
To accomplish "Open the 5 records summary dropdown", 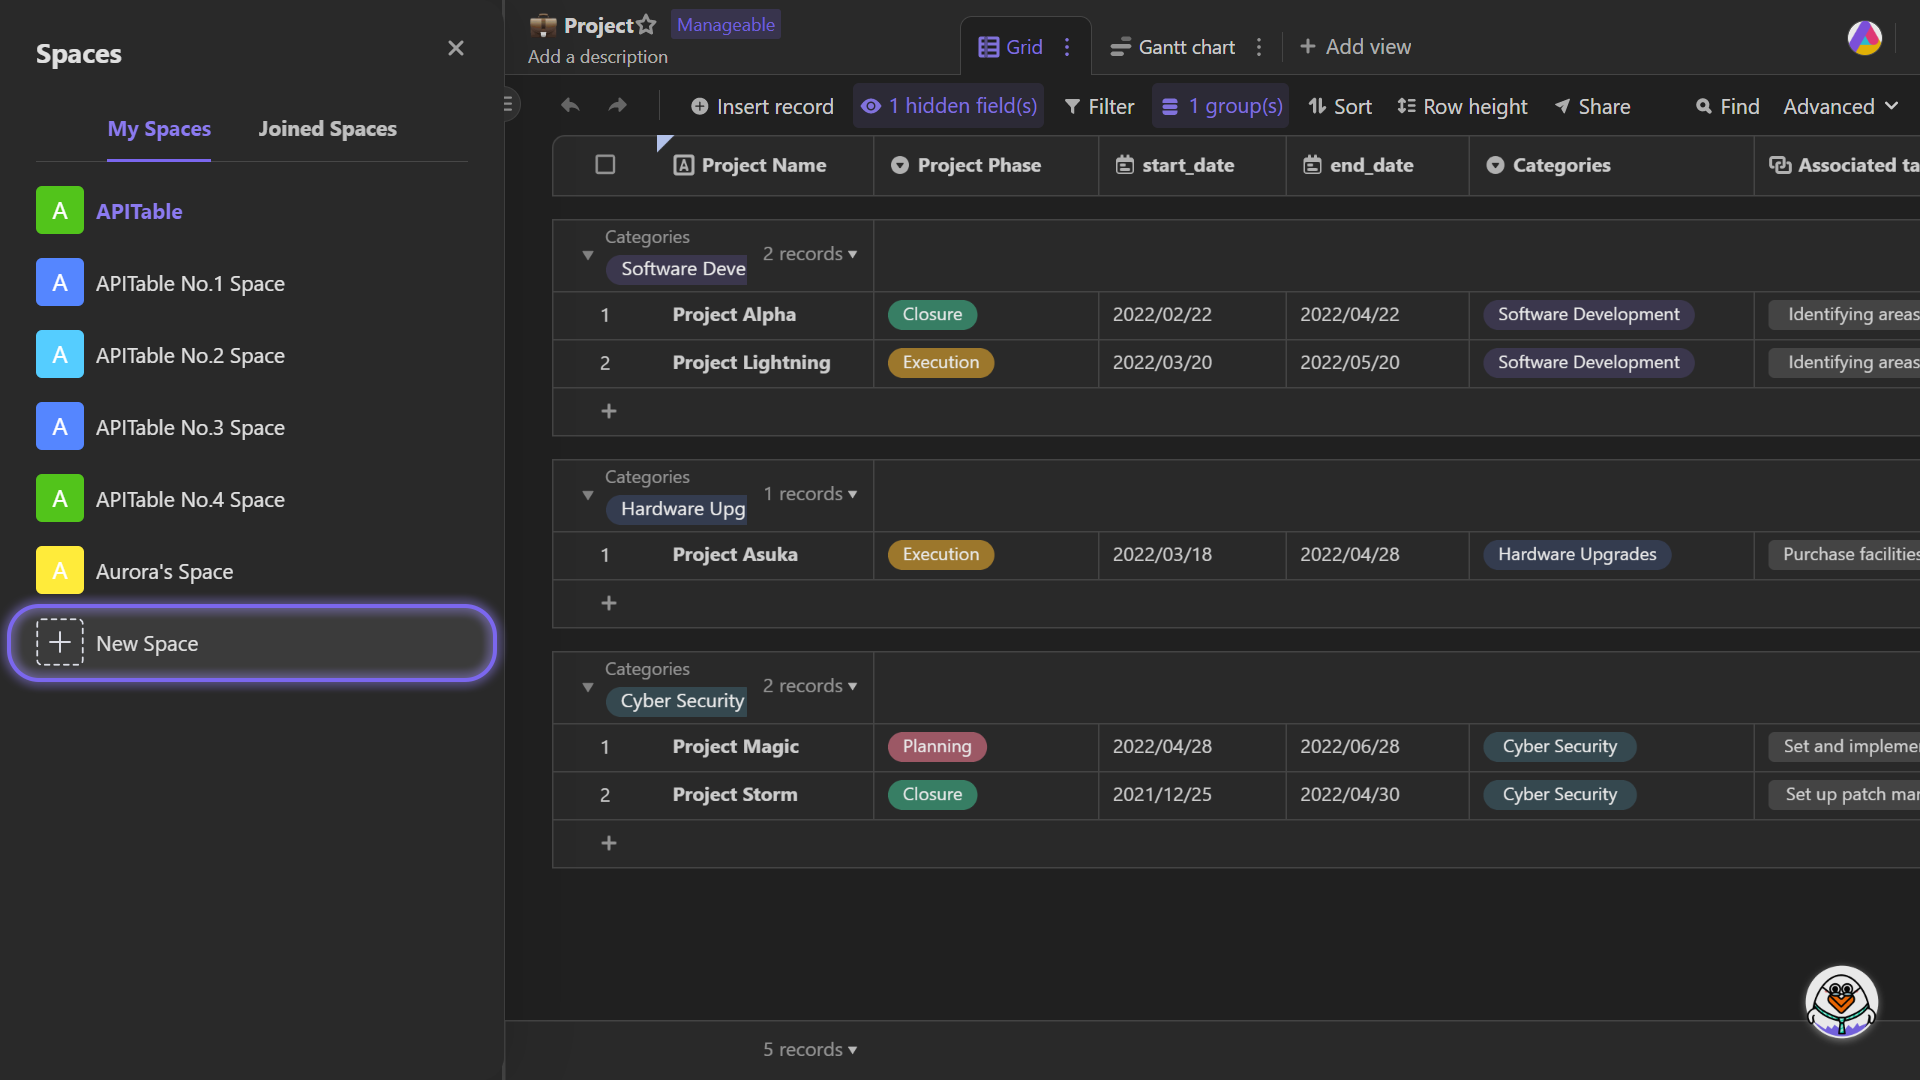I will [x=810, y=1049].
